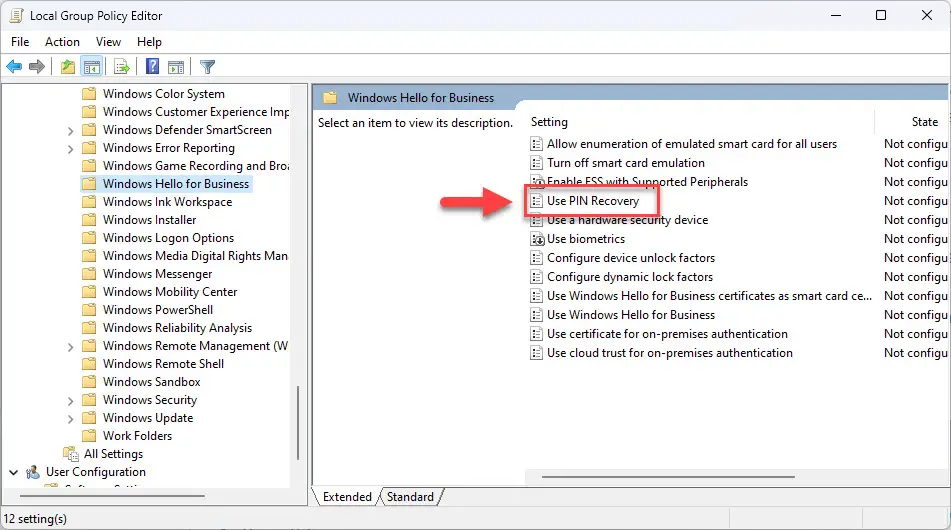Screen dimensions: 951x530
Task: Expand the Windows Error Reporting node
Action: [70, 149]
